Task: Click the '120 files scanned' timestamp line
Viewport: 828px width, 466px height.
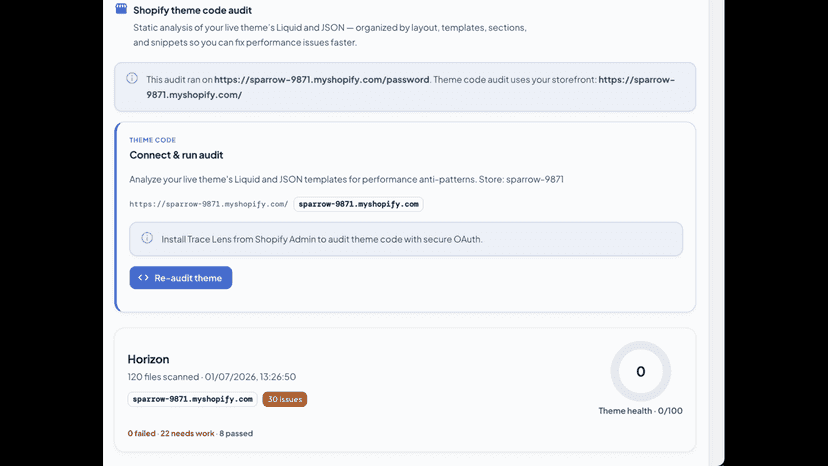Action: tap(212, 377)
